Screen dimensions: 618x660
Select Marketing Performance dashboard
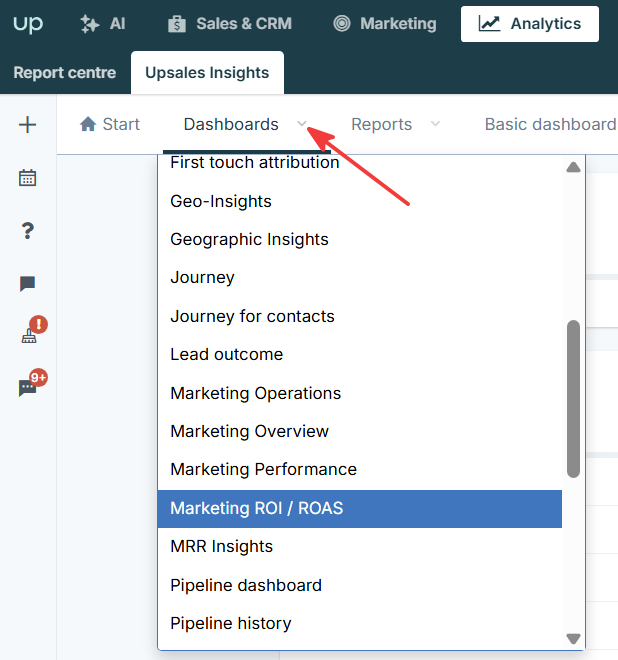360,469
